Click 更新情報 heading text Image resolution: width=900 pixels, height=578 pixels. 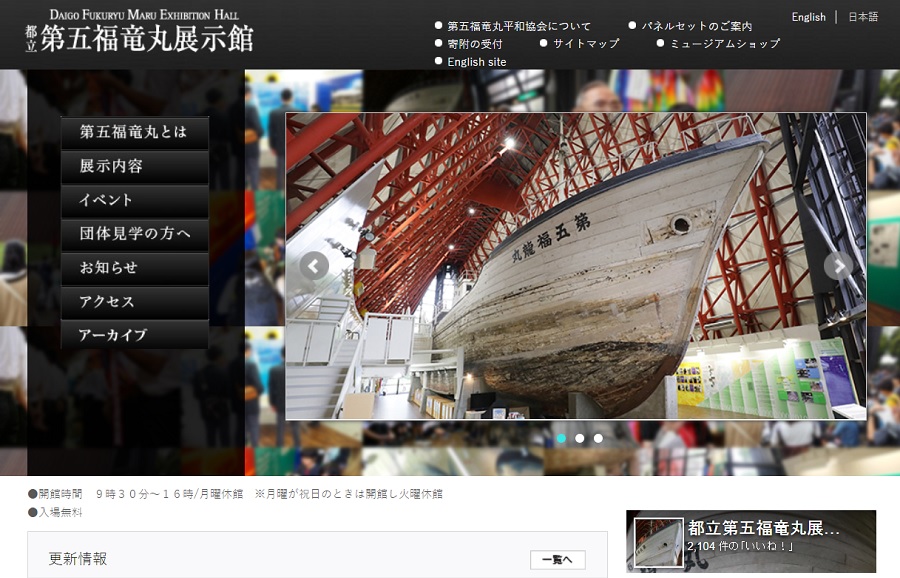[x=78, y=558]
